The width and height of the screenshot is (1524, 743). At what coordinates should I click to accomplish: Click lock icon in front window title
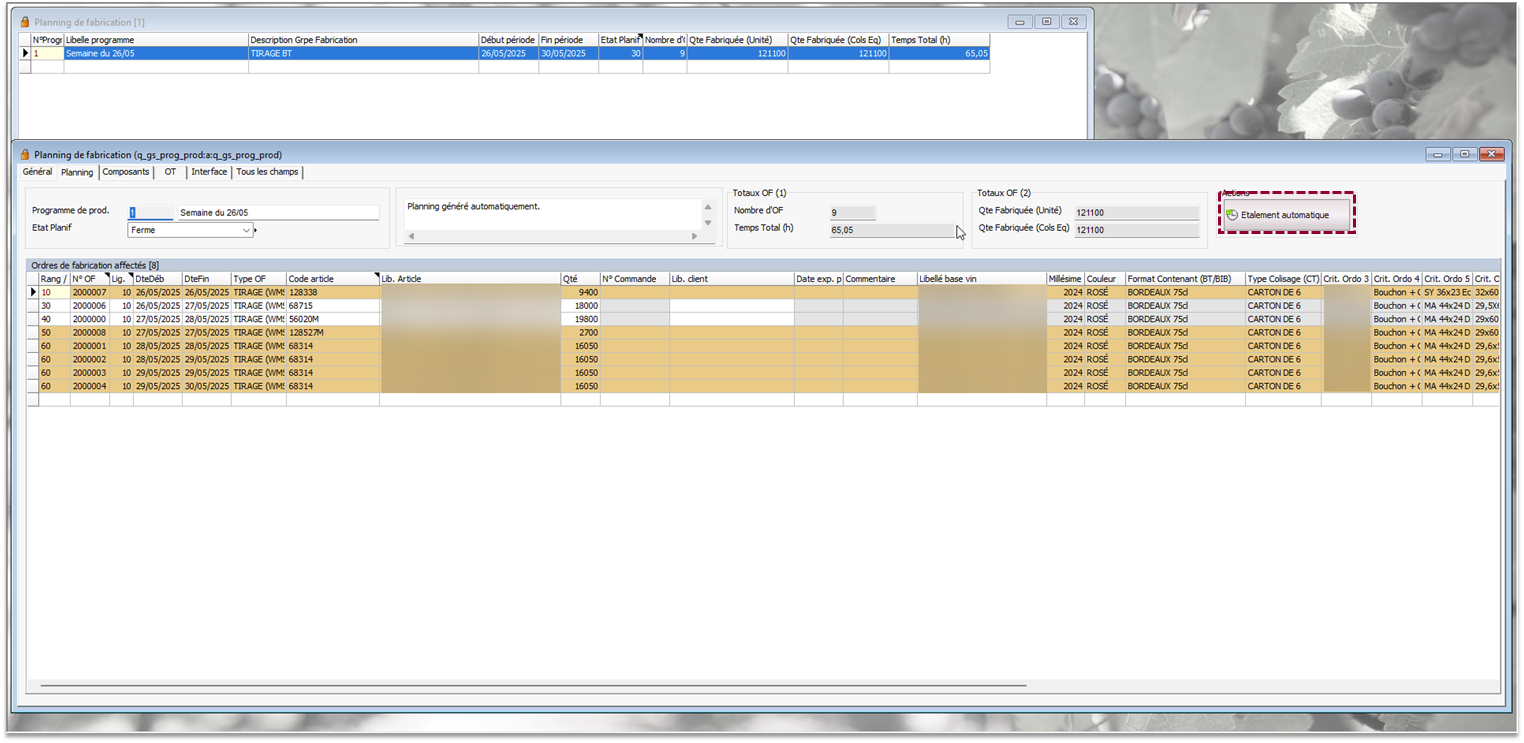(25, 155)
